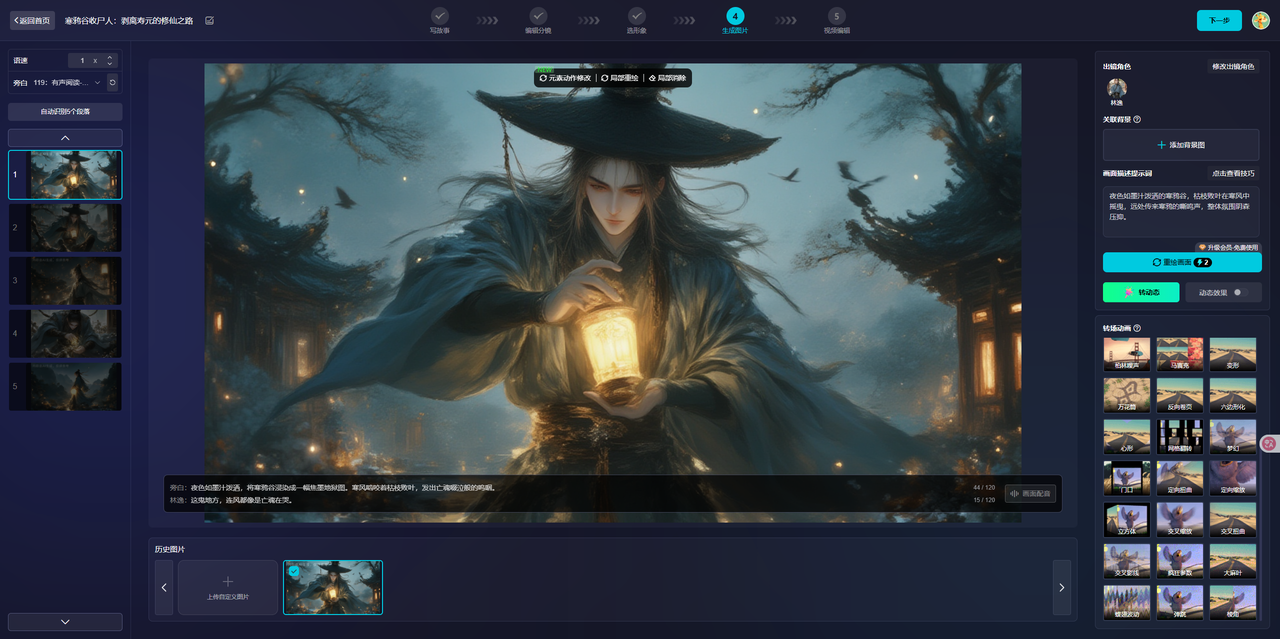Click 元素动作修改 element action tool
Viewport: 1280px width, 639px height.
tap(565, 77)
